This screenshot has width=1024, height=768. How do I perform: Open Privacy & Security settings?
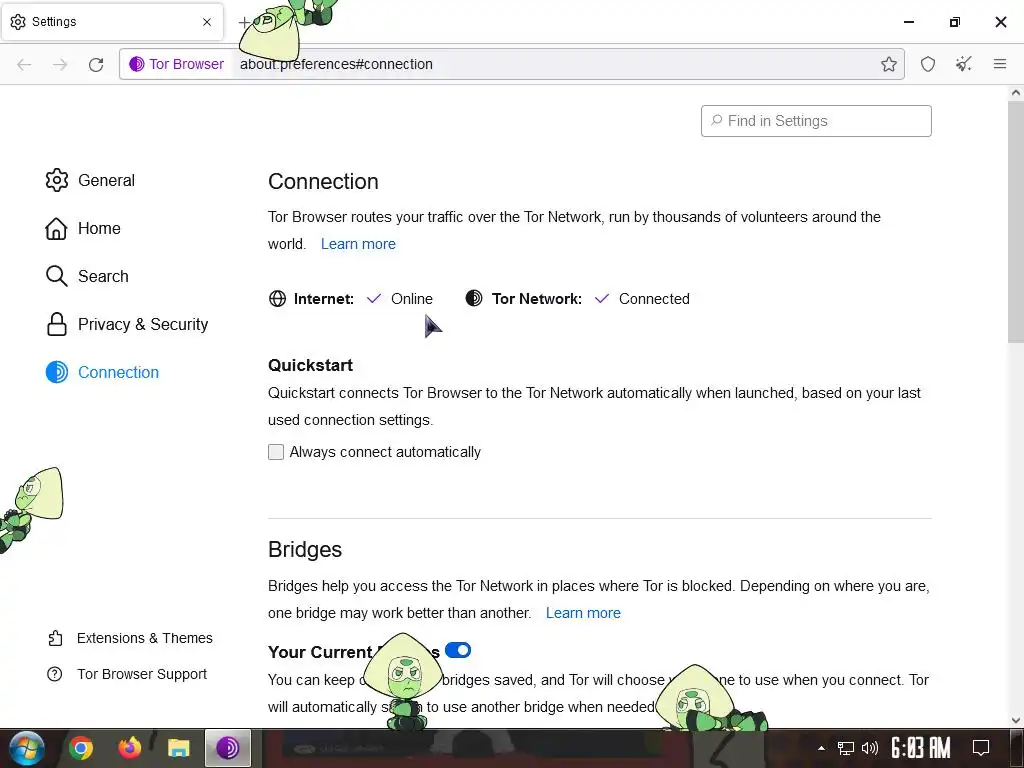tap(127, 324)
